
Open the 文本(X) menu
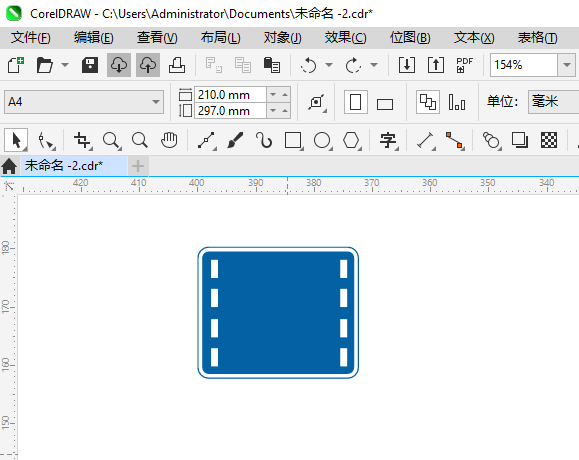(474, 38)
